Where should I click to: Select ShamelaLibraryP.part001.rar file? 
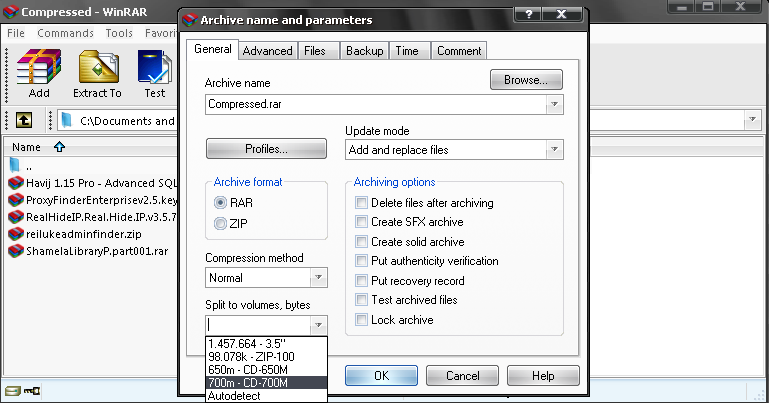88,251
